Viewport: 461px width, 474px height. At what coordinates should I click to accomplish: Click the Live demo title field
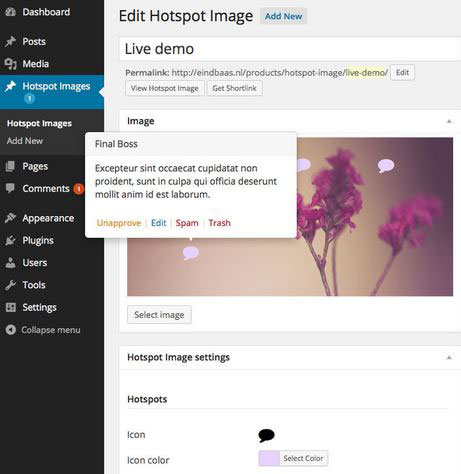click(290, 49)
